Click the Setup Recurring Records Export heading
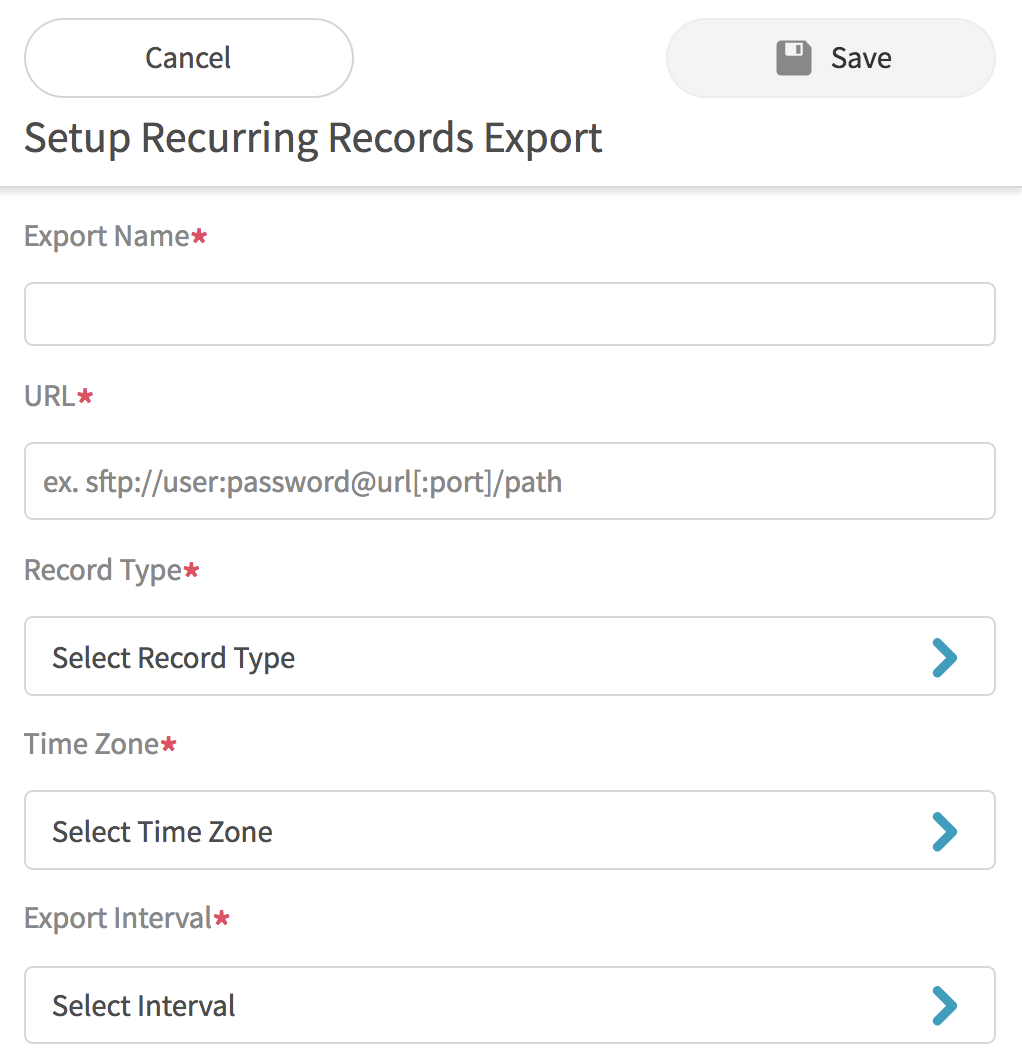The image size is (1022, 1062). 313,138
